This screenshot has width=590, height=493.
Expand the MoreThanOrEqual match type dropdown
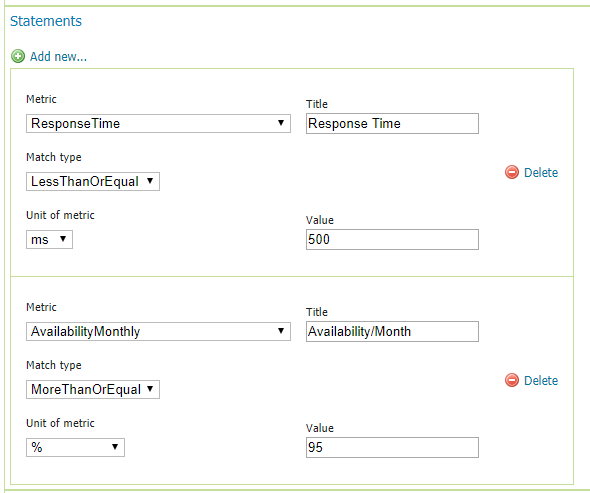coord(93,389)
